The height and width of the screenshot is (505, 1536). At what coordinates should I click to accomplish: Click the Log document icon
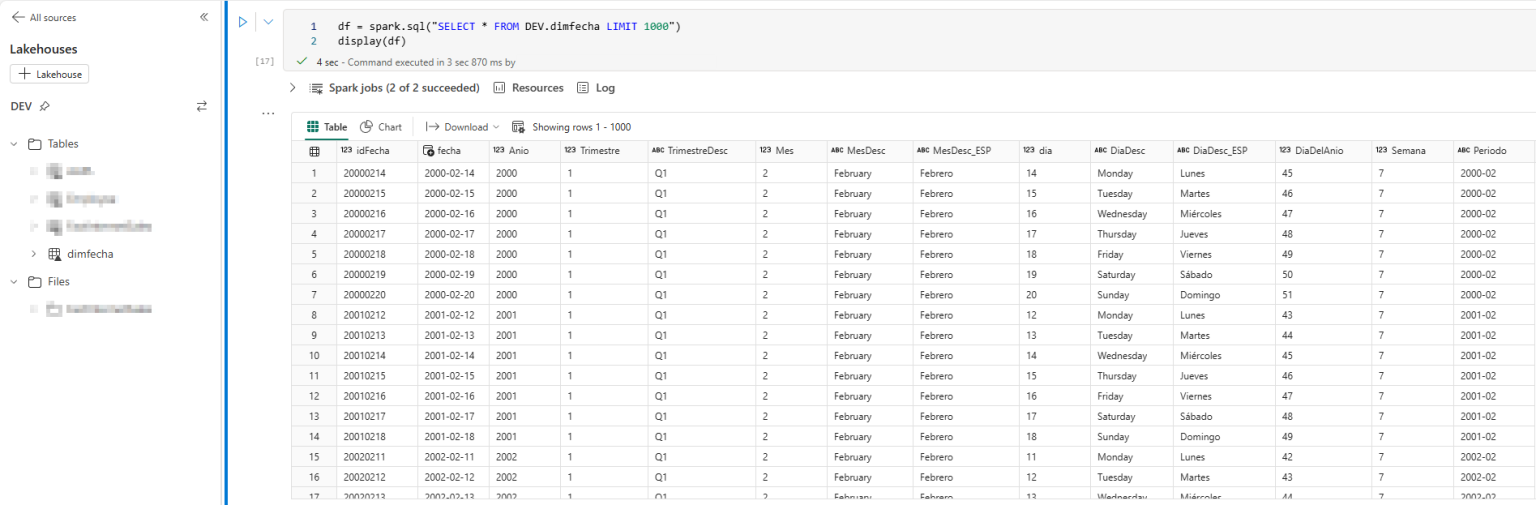point(583,88)
